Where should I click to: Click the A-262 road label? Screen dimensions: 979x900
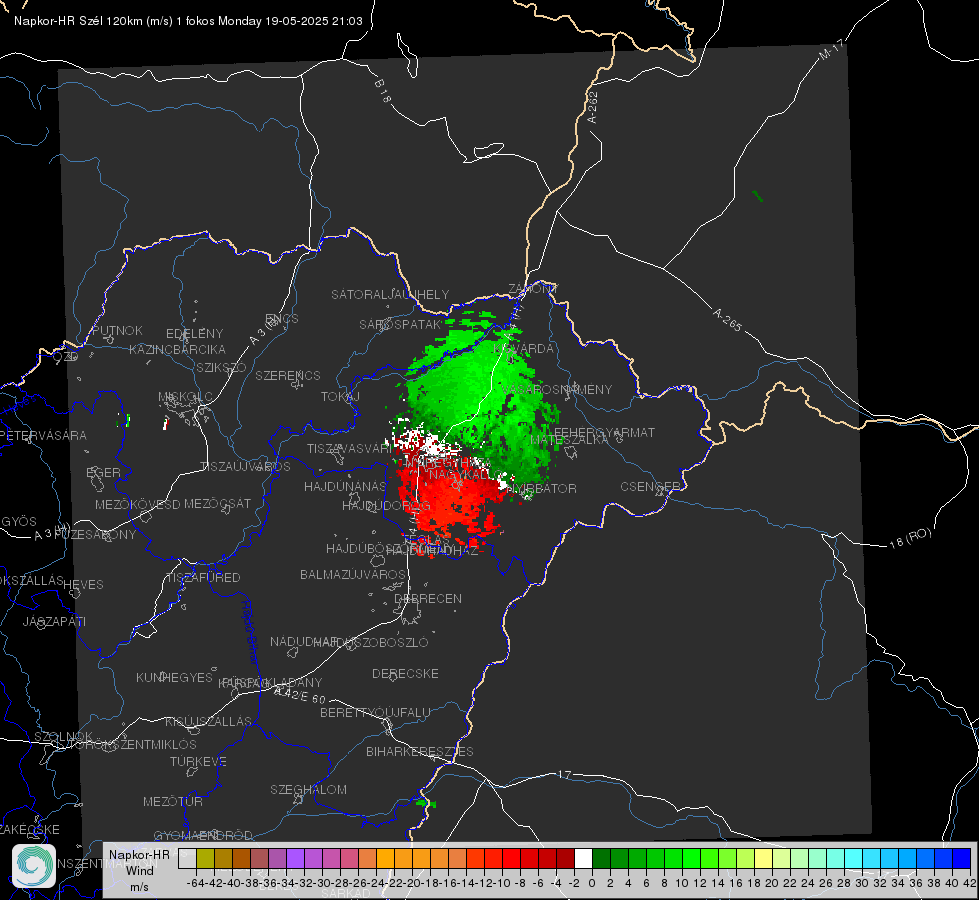[593, 107]
